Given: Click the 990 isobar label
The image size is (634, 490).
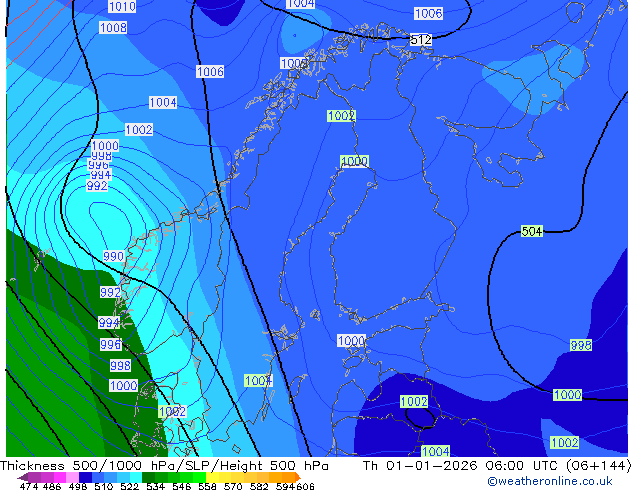Looking at the screenshot, I should point(113,256).
